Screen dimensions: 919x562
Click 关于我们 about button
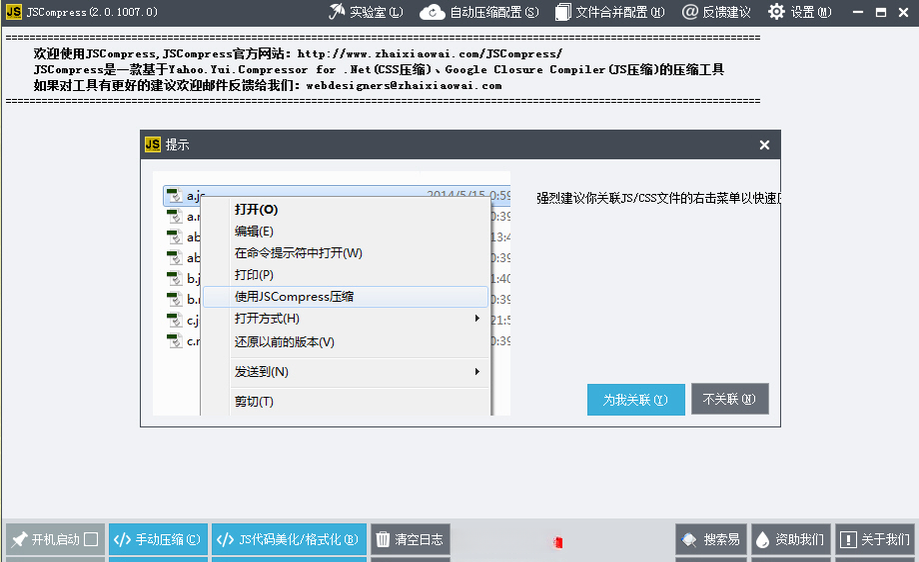point(875,539)
